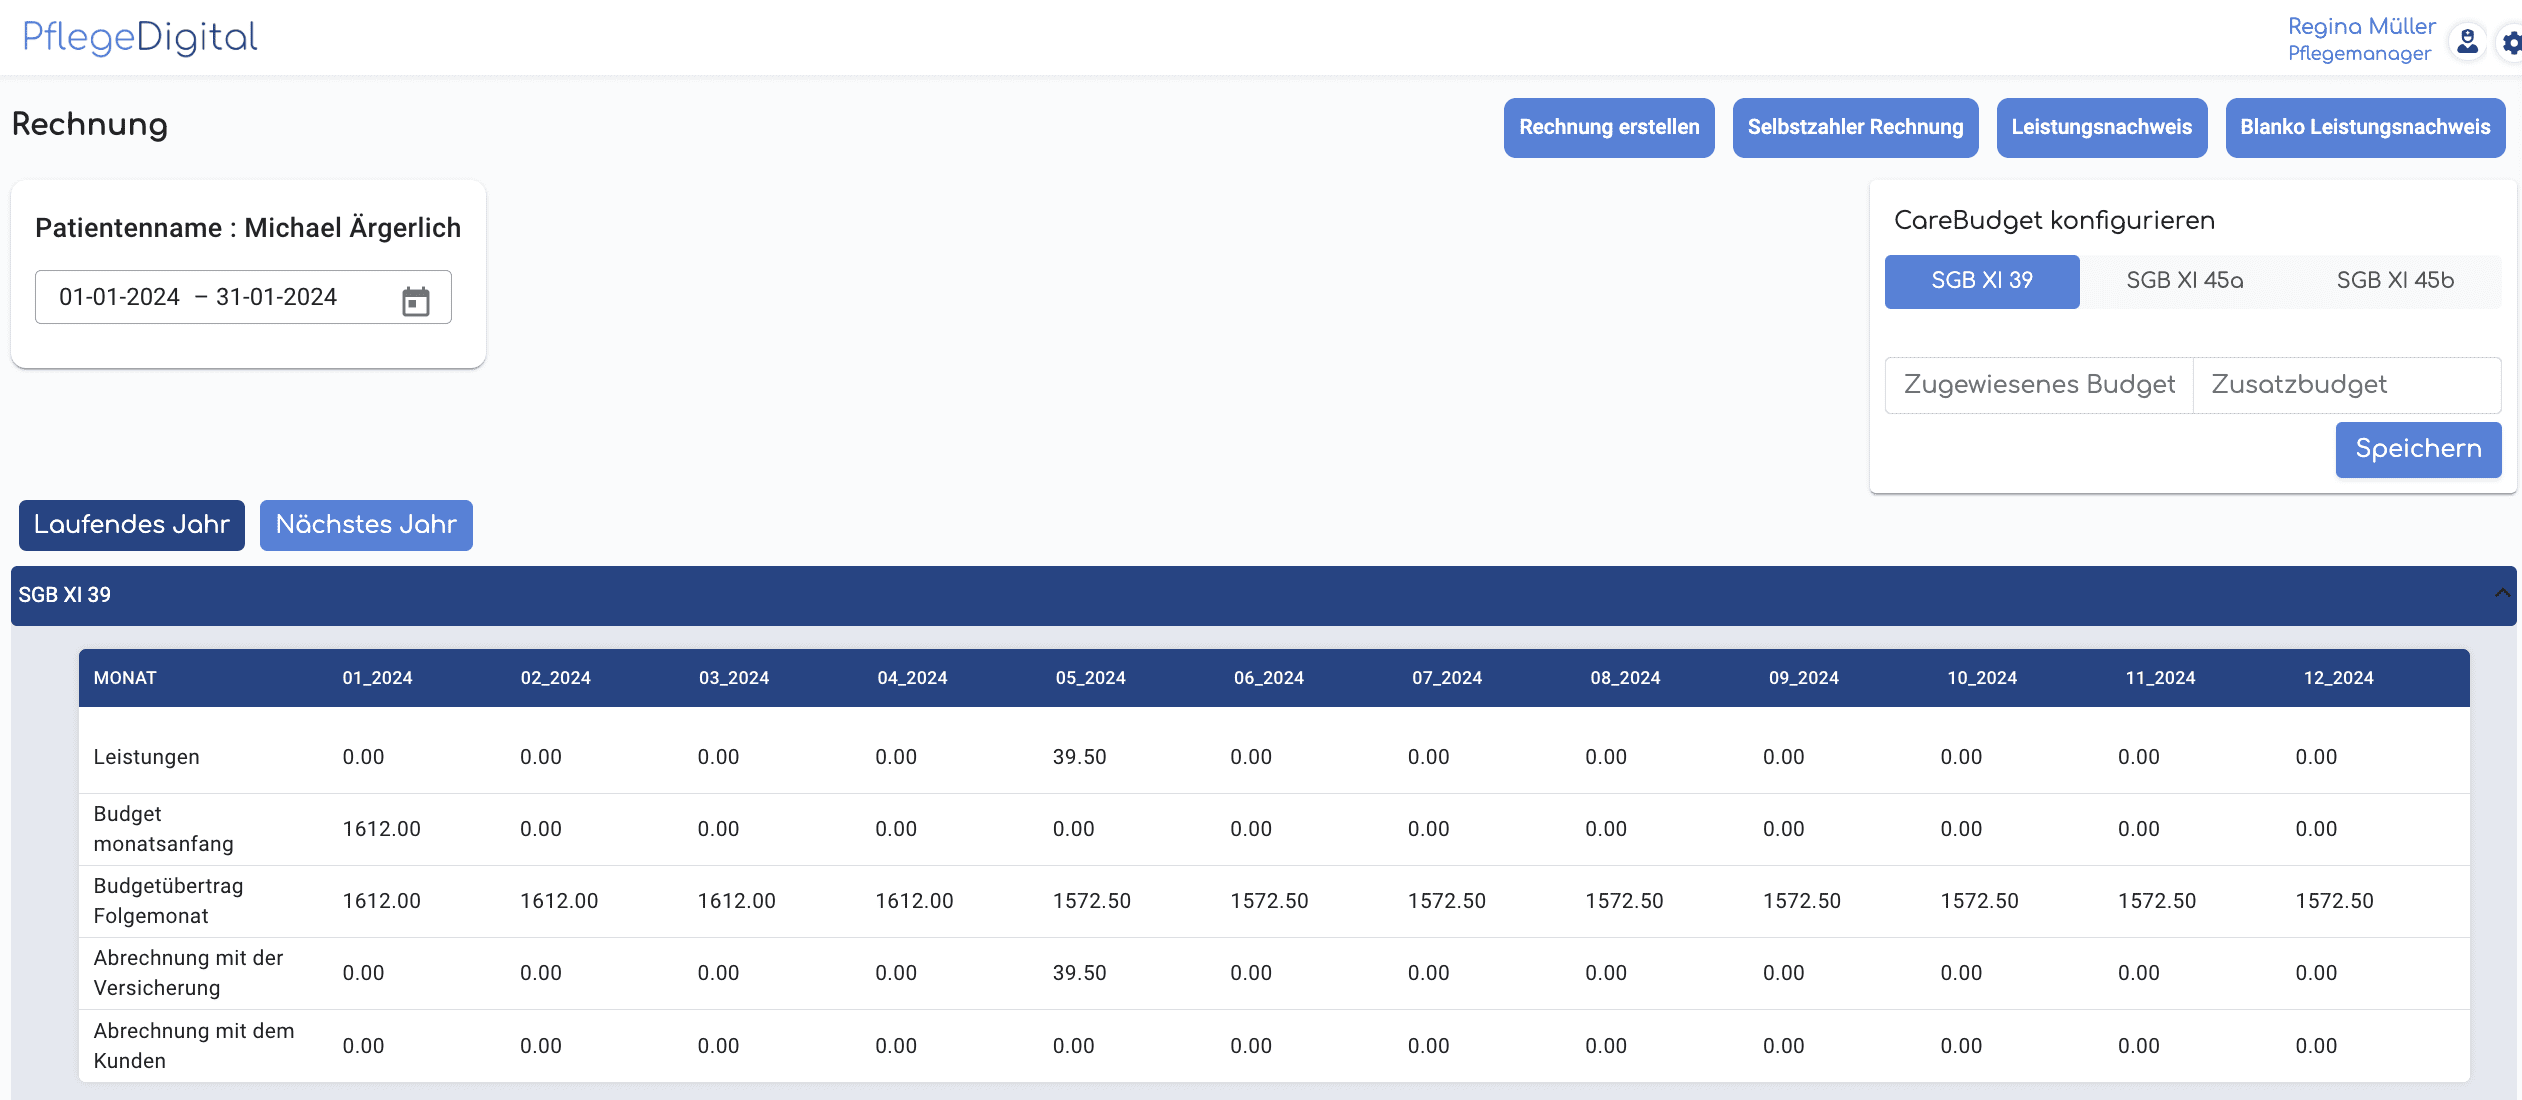Switch to the SGB XI 45b tab
The width and height of the screenshot is (2522, 1100).
click(x=2395, y=281)
